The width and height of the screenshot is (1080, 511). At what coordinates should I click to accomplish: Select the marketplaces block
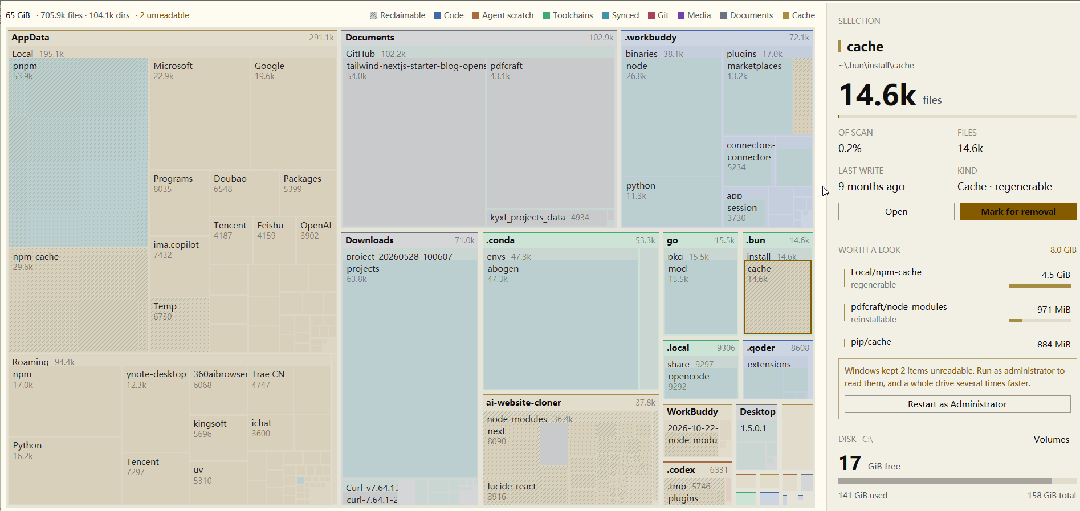click(758, 96)
